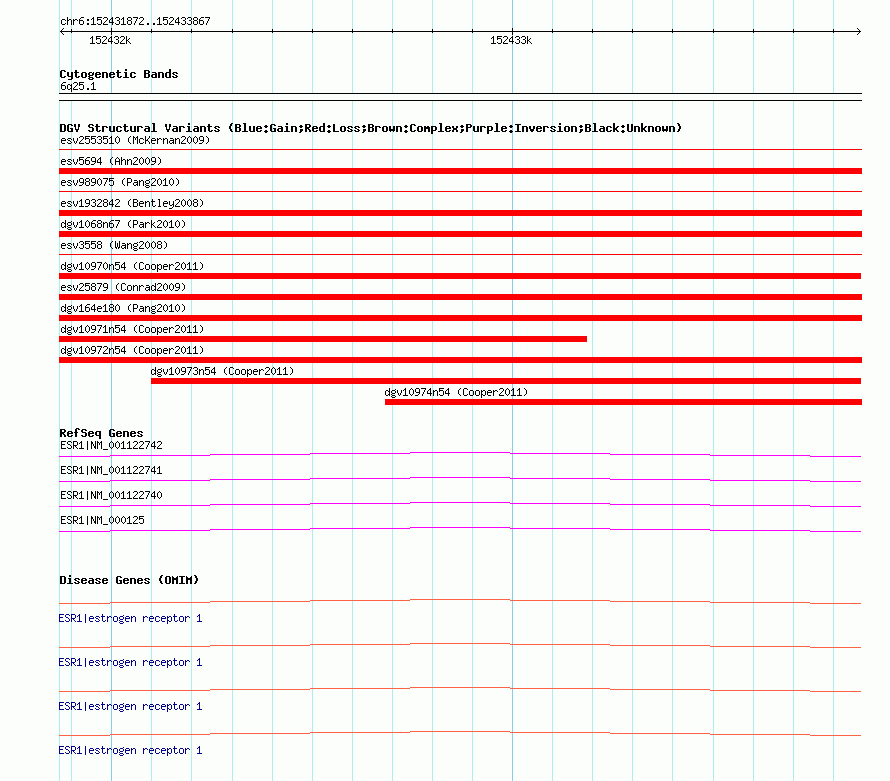
Task: Click the 152432k ruler label
Action: click(x=110, y=40)
